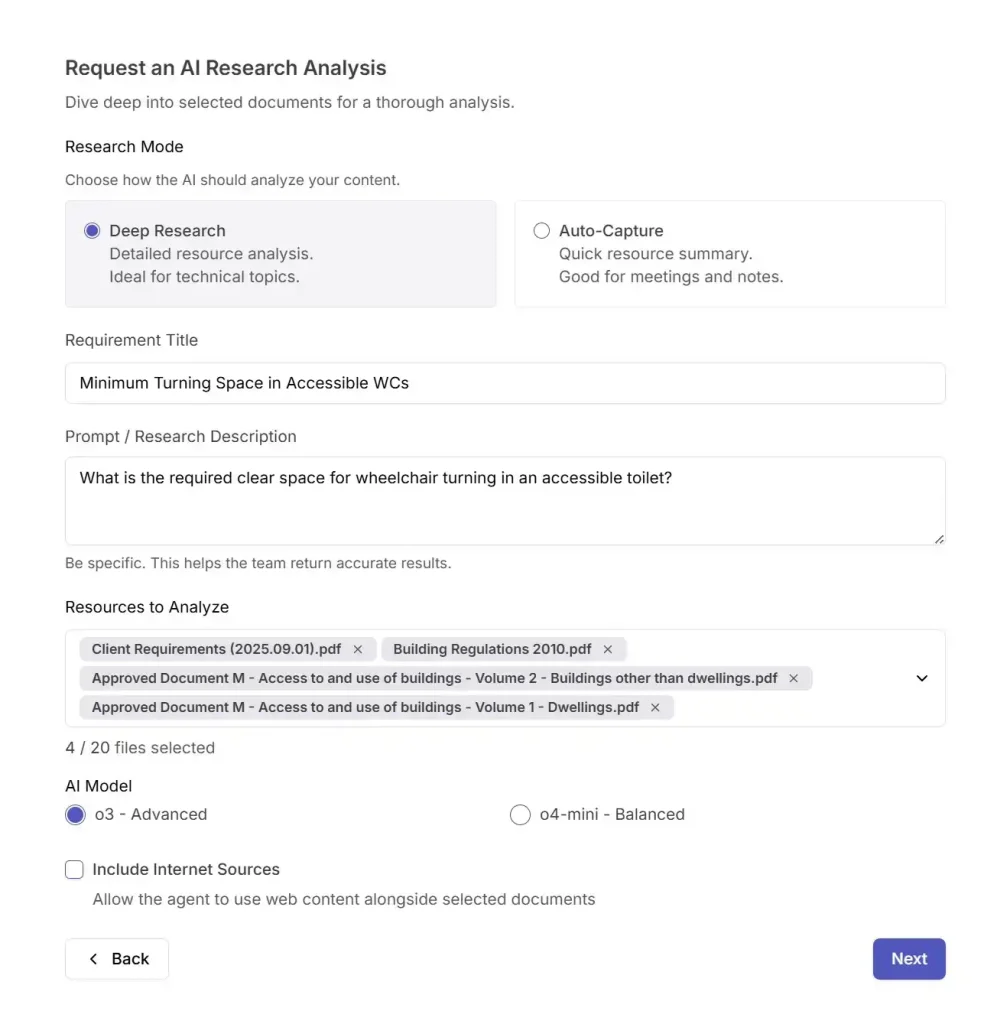Click the textarea resize handle corner

[x=939, y=539]
